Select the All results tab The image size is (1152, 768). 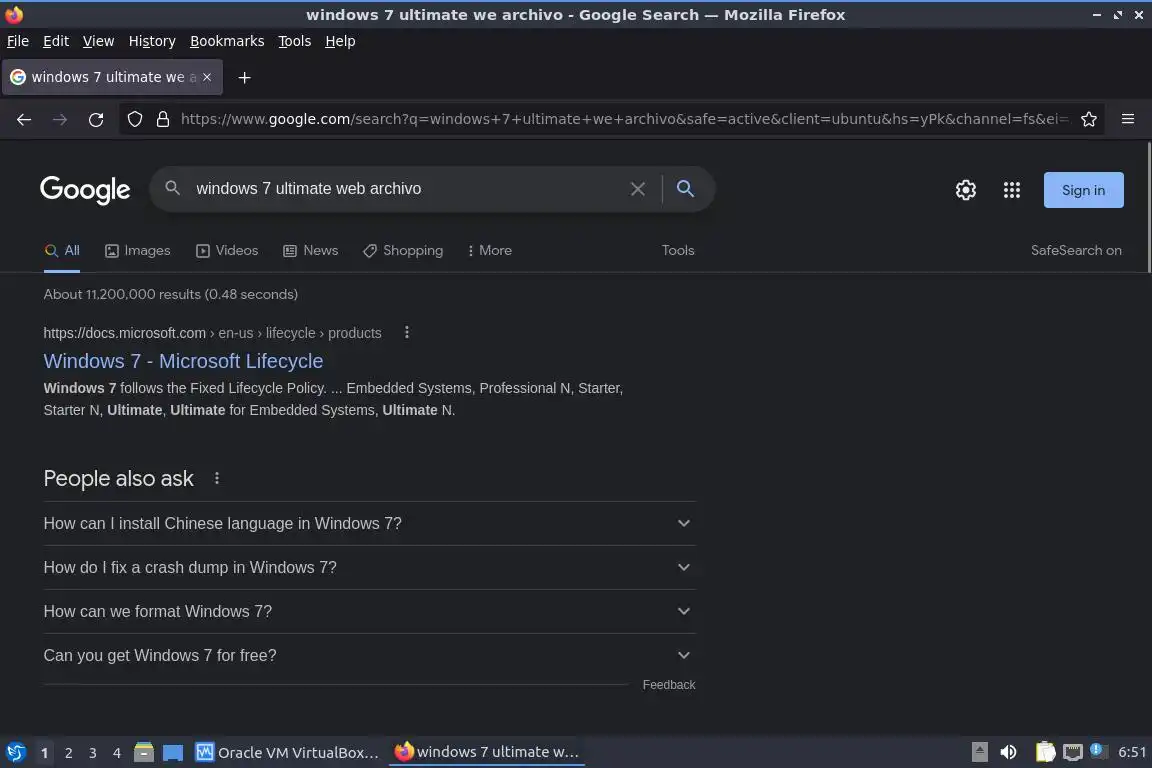pyautogui.click(x=62, y=251)
